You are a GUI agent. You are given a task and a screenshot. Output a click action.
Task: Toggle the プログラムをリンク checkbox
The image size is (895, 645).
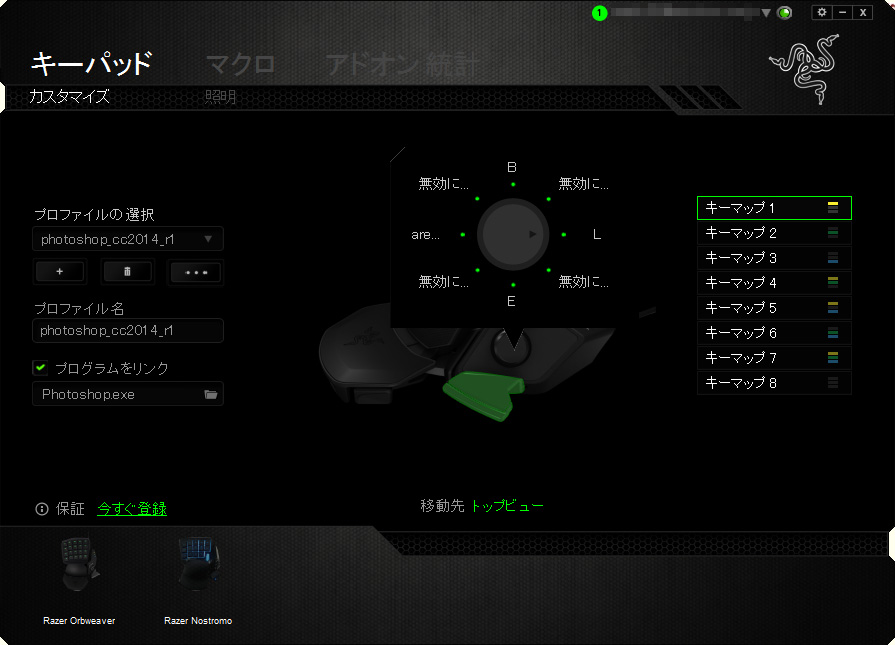coord(40,368)
